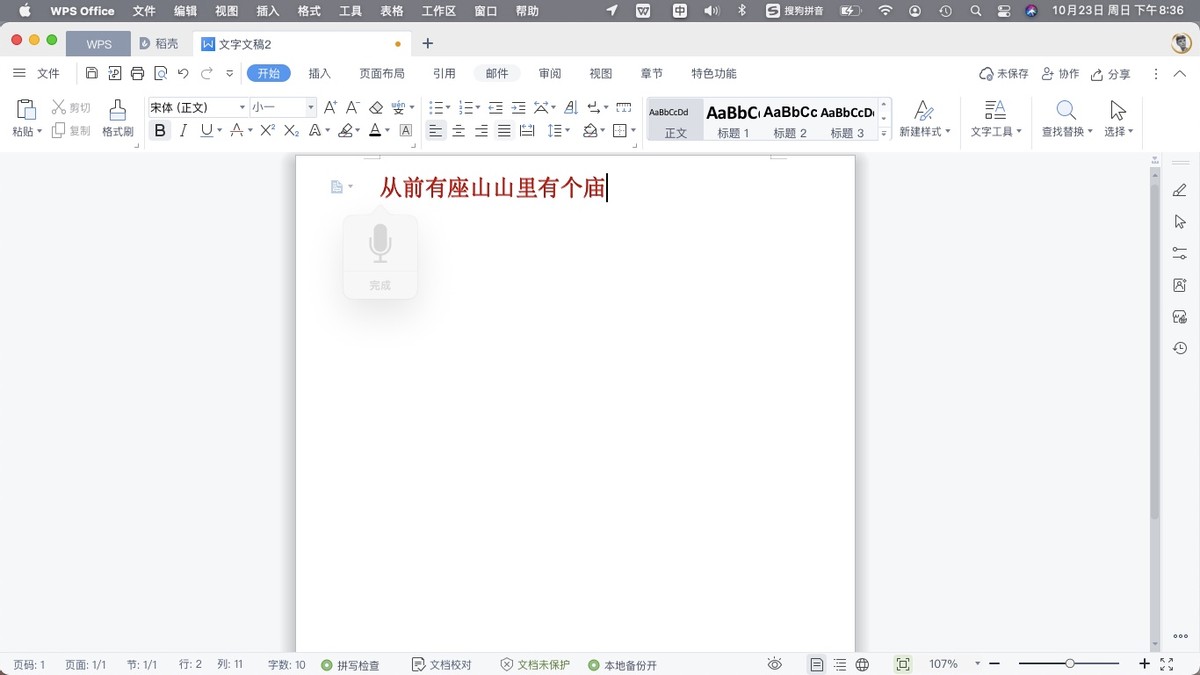Click 新建样式 new style button
The height and width of the screenshot is (675, 1200).
click(924, 119)
